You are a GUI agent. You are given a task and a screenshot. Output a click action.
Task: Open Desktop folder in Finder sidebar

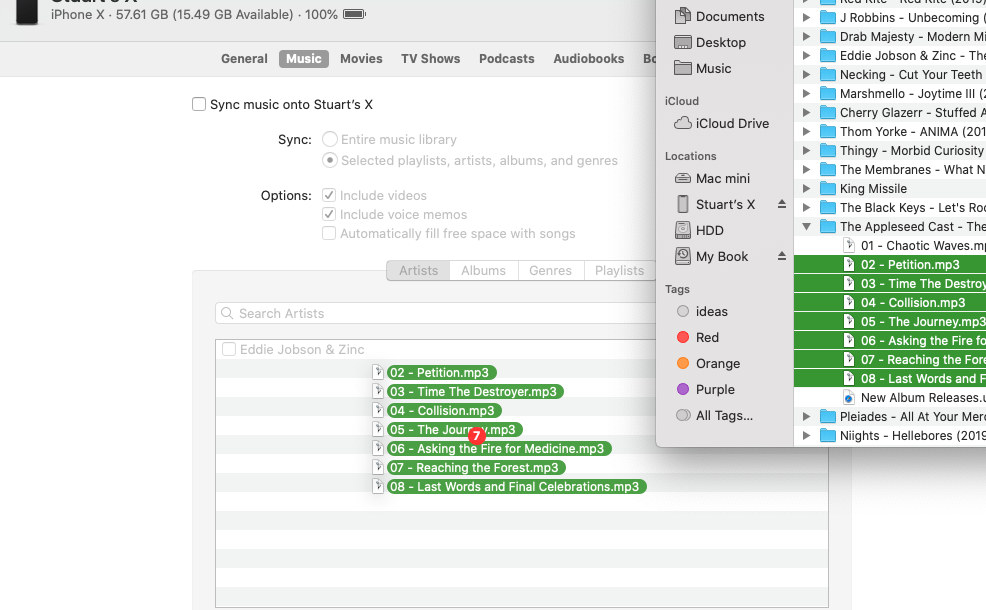click(709, 42)
